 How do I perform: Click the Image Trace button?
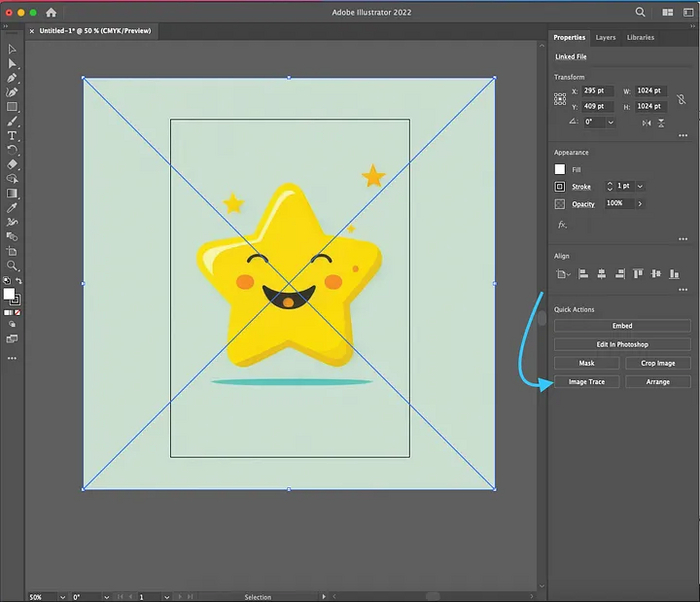click(x=587, y=382)
